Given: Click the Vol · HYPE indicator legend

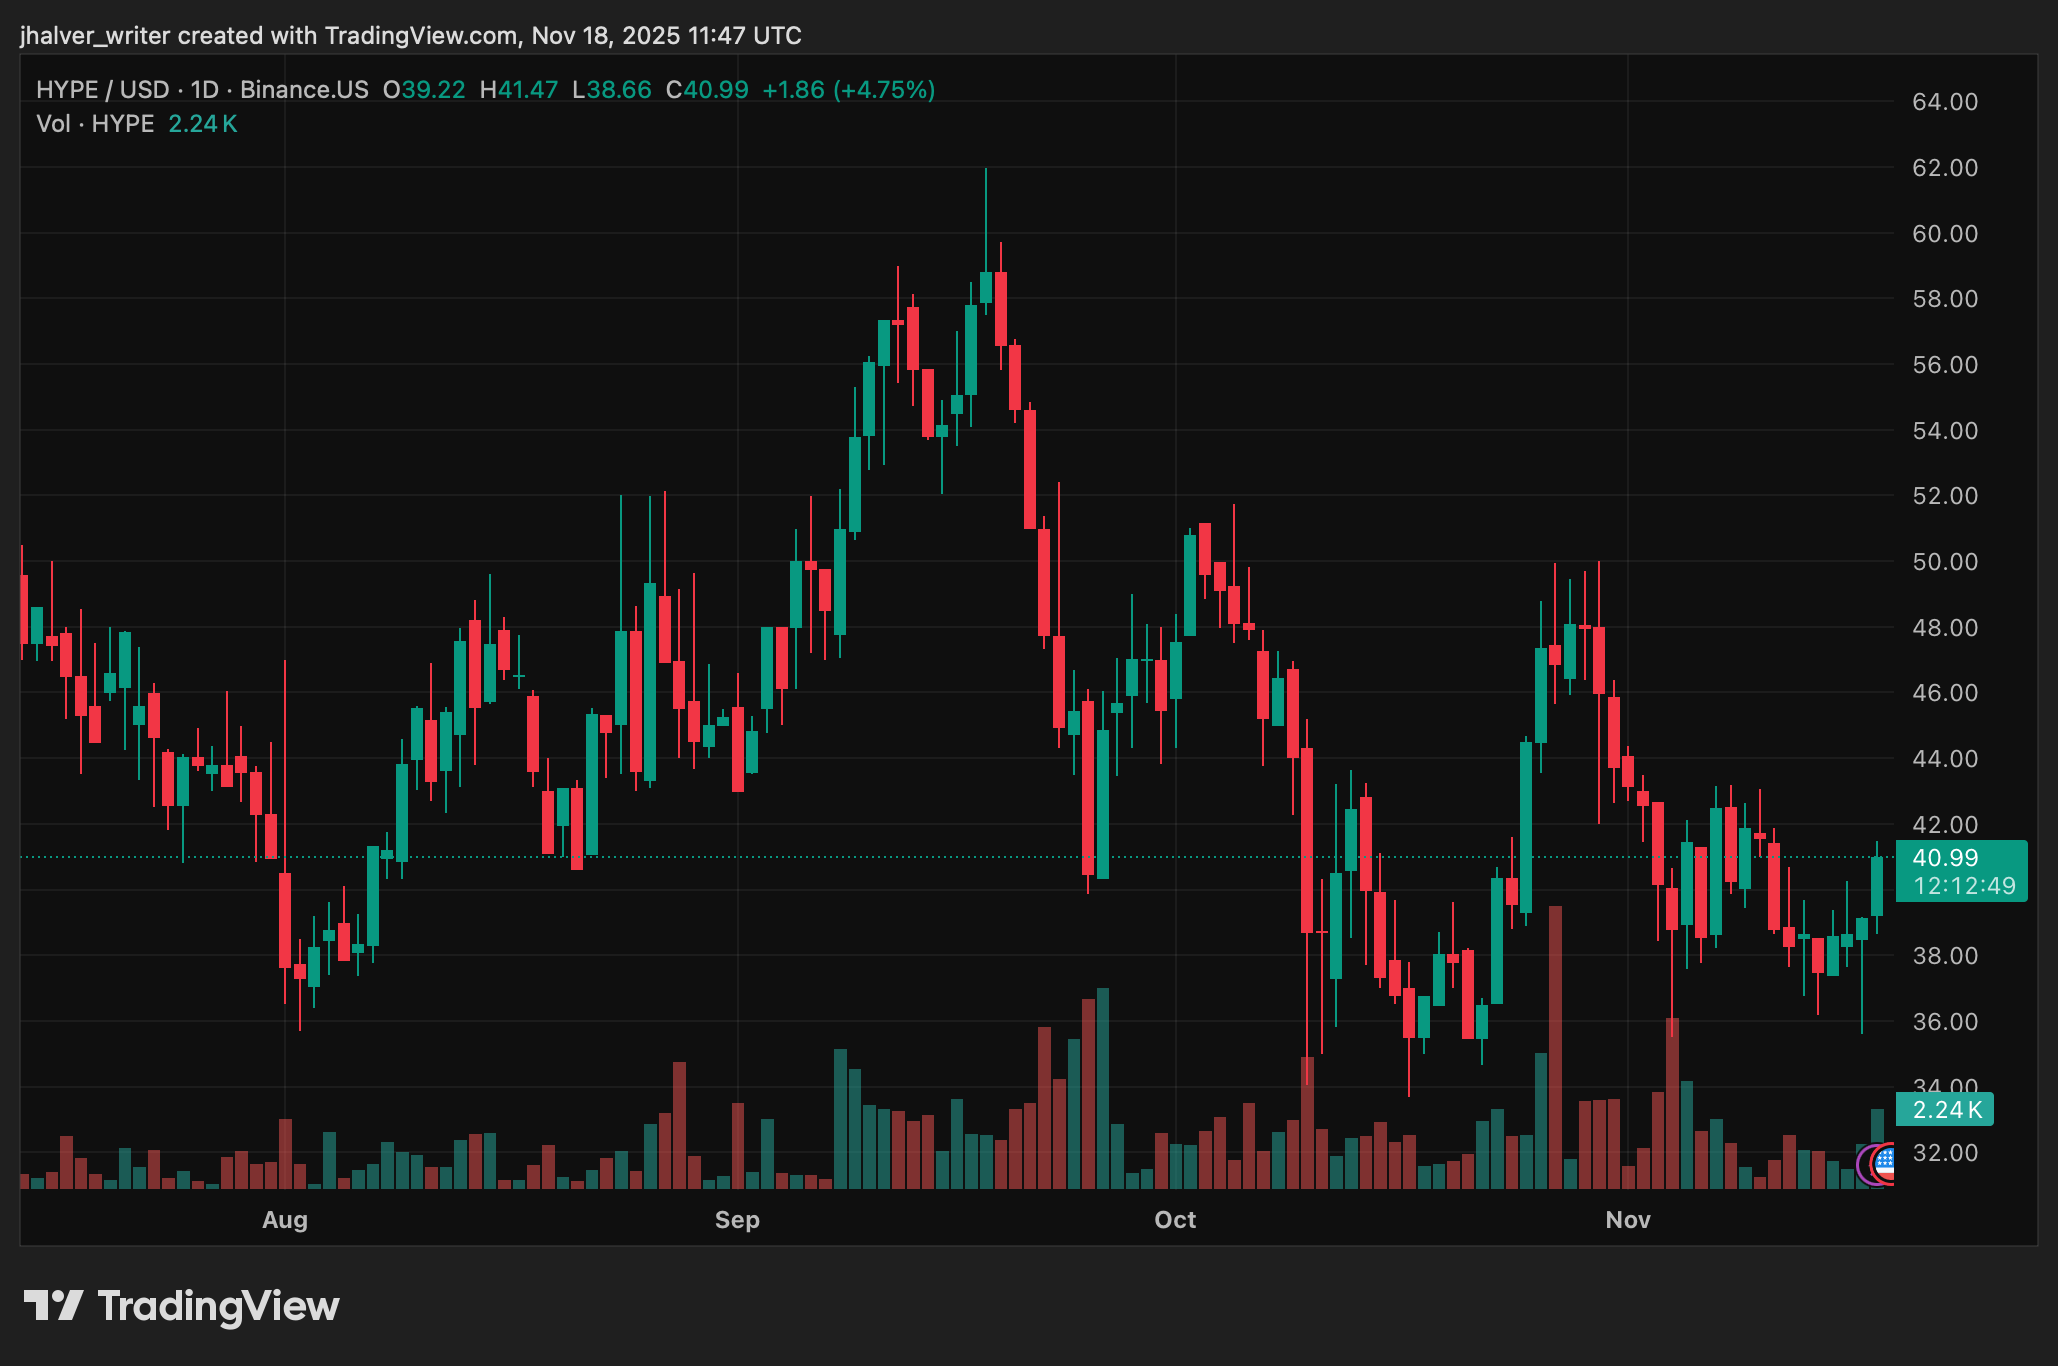Looking at the screenshot, I should (95, 124).
